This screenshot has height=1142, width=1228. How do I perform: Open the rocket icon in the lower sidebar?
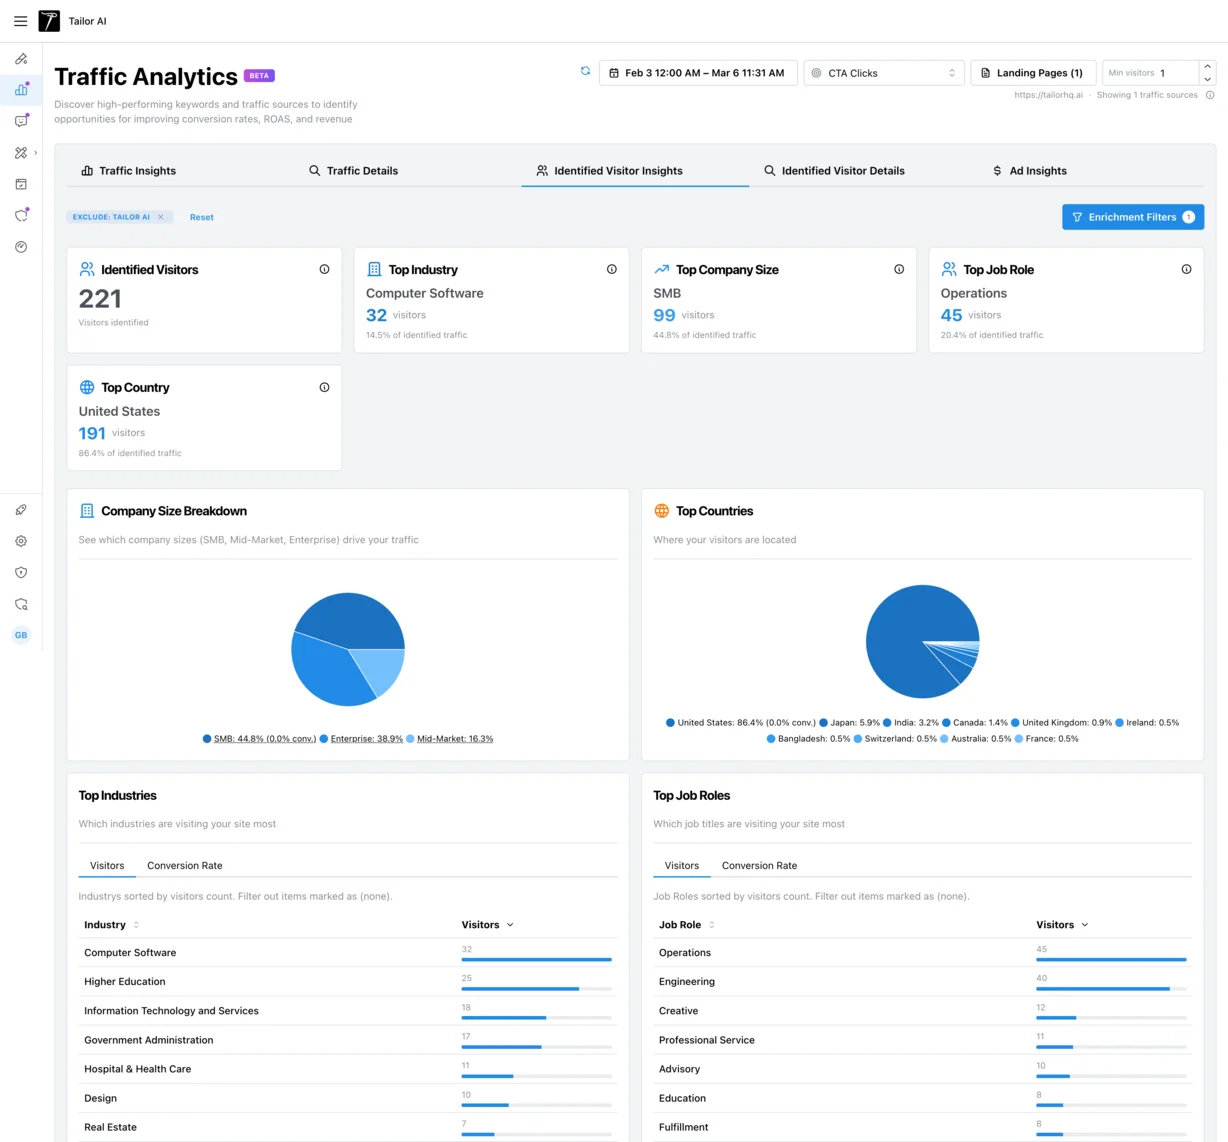21,510
